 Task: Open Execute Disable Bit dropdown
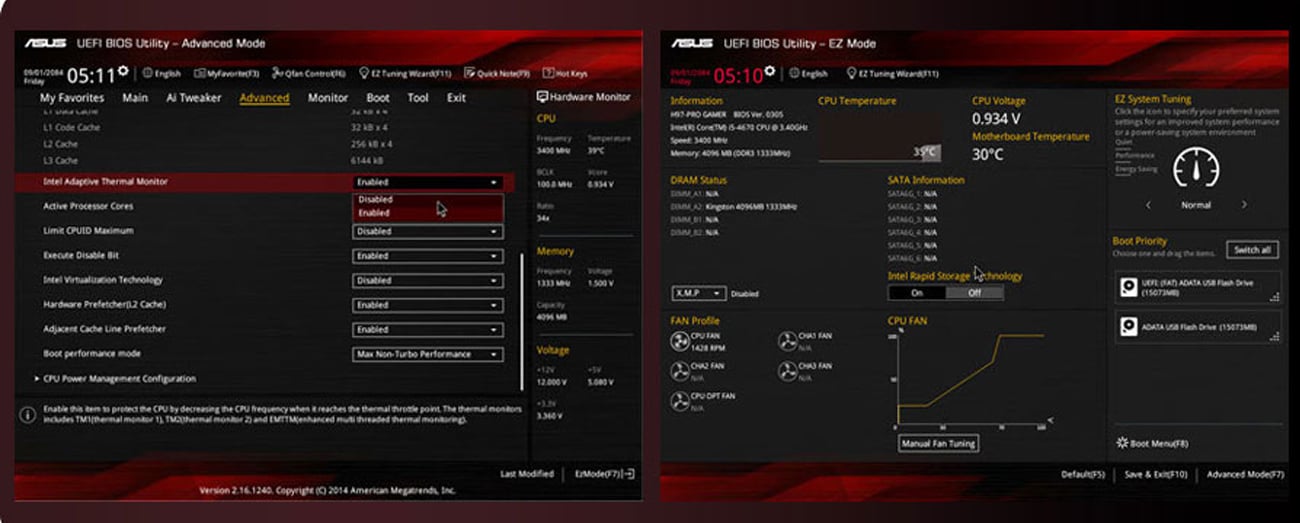(428, 256)
